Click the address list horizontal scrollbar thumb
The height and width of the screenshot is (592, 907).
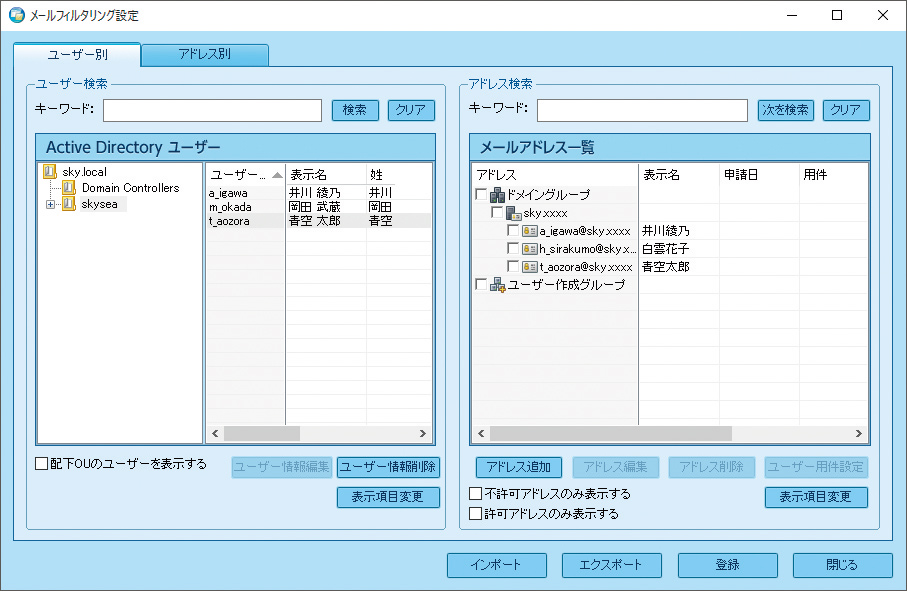(611, 433)
